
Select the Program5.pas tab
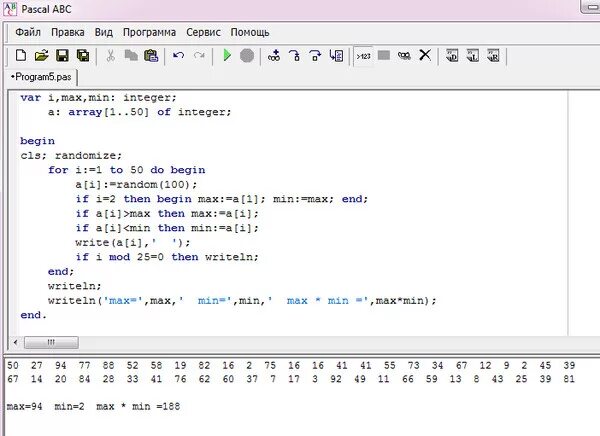[x=42, y=77]
